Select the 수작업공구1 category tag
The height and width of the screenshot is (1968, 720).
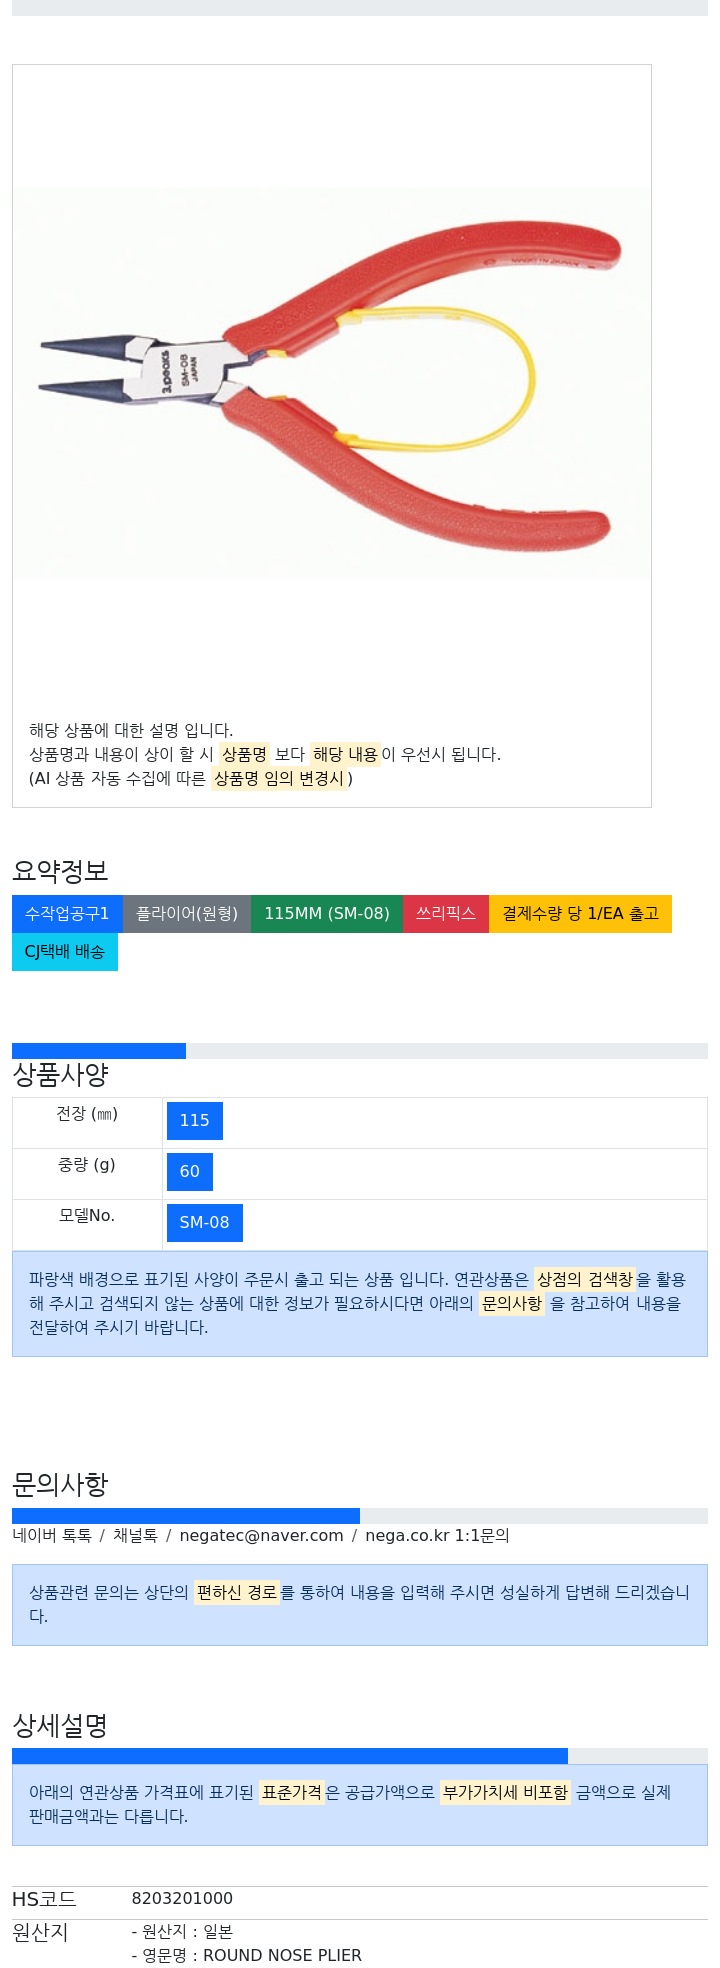pyautogui.click(x=67, y=914)
